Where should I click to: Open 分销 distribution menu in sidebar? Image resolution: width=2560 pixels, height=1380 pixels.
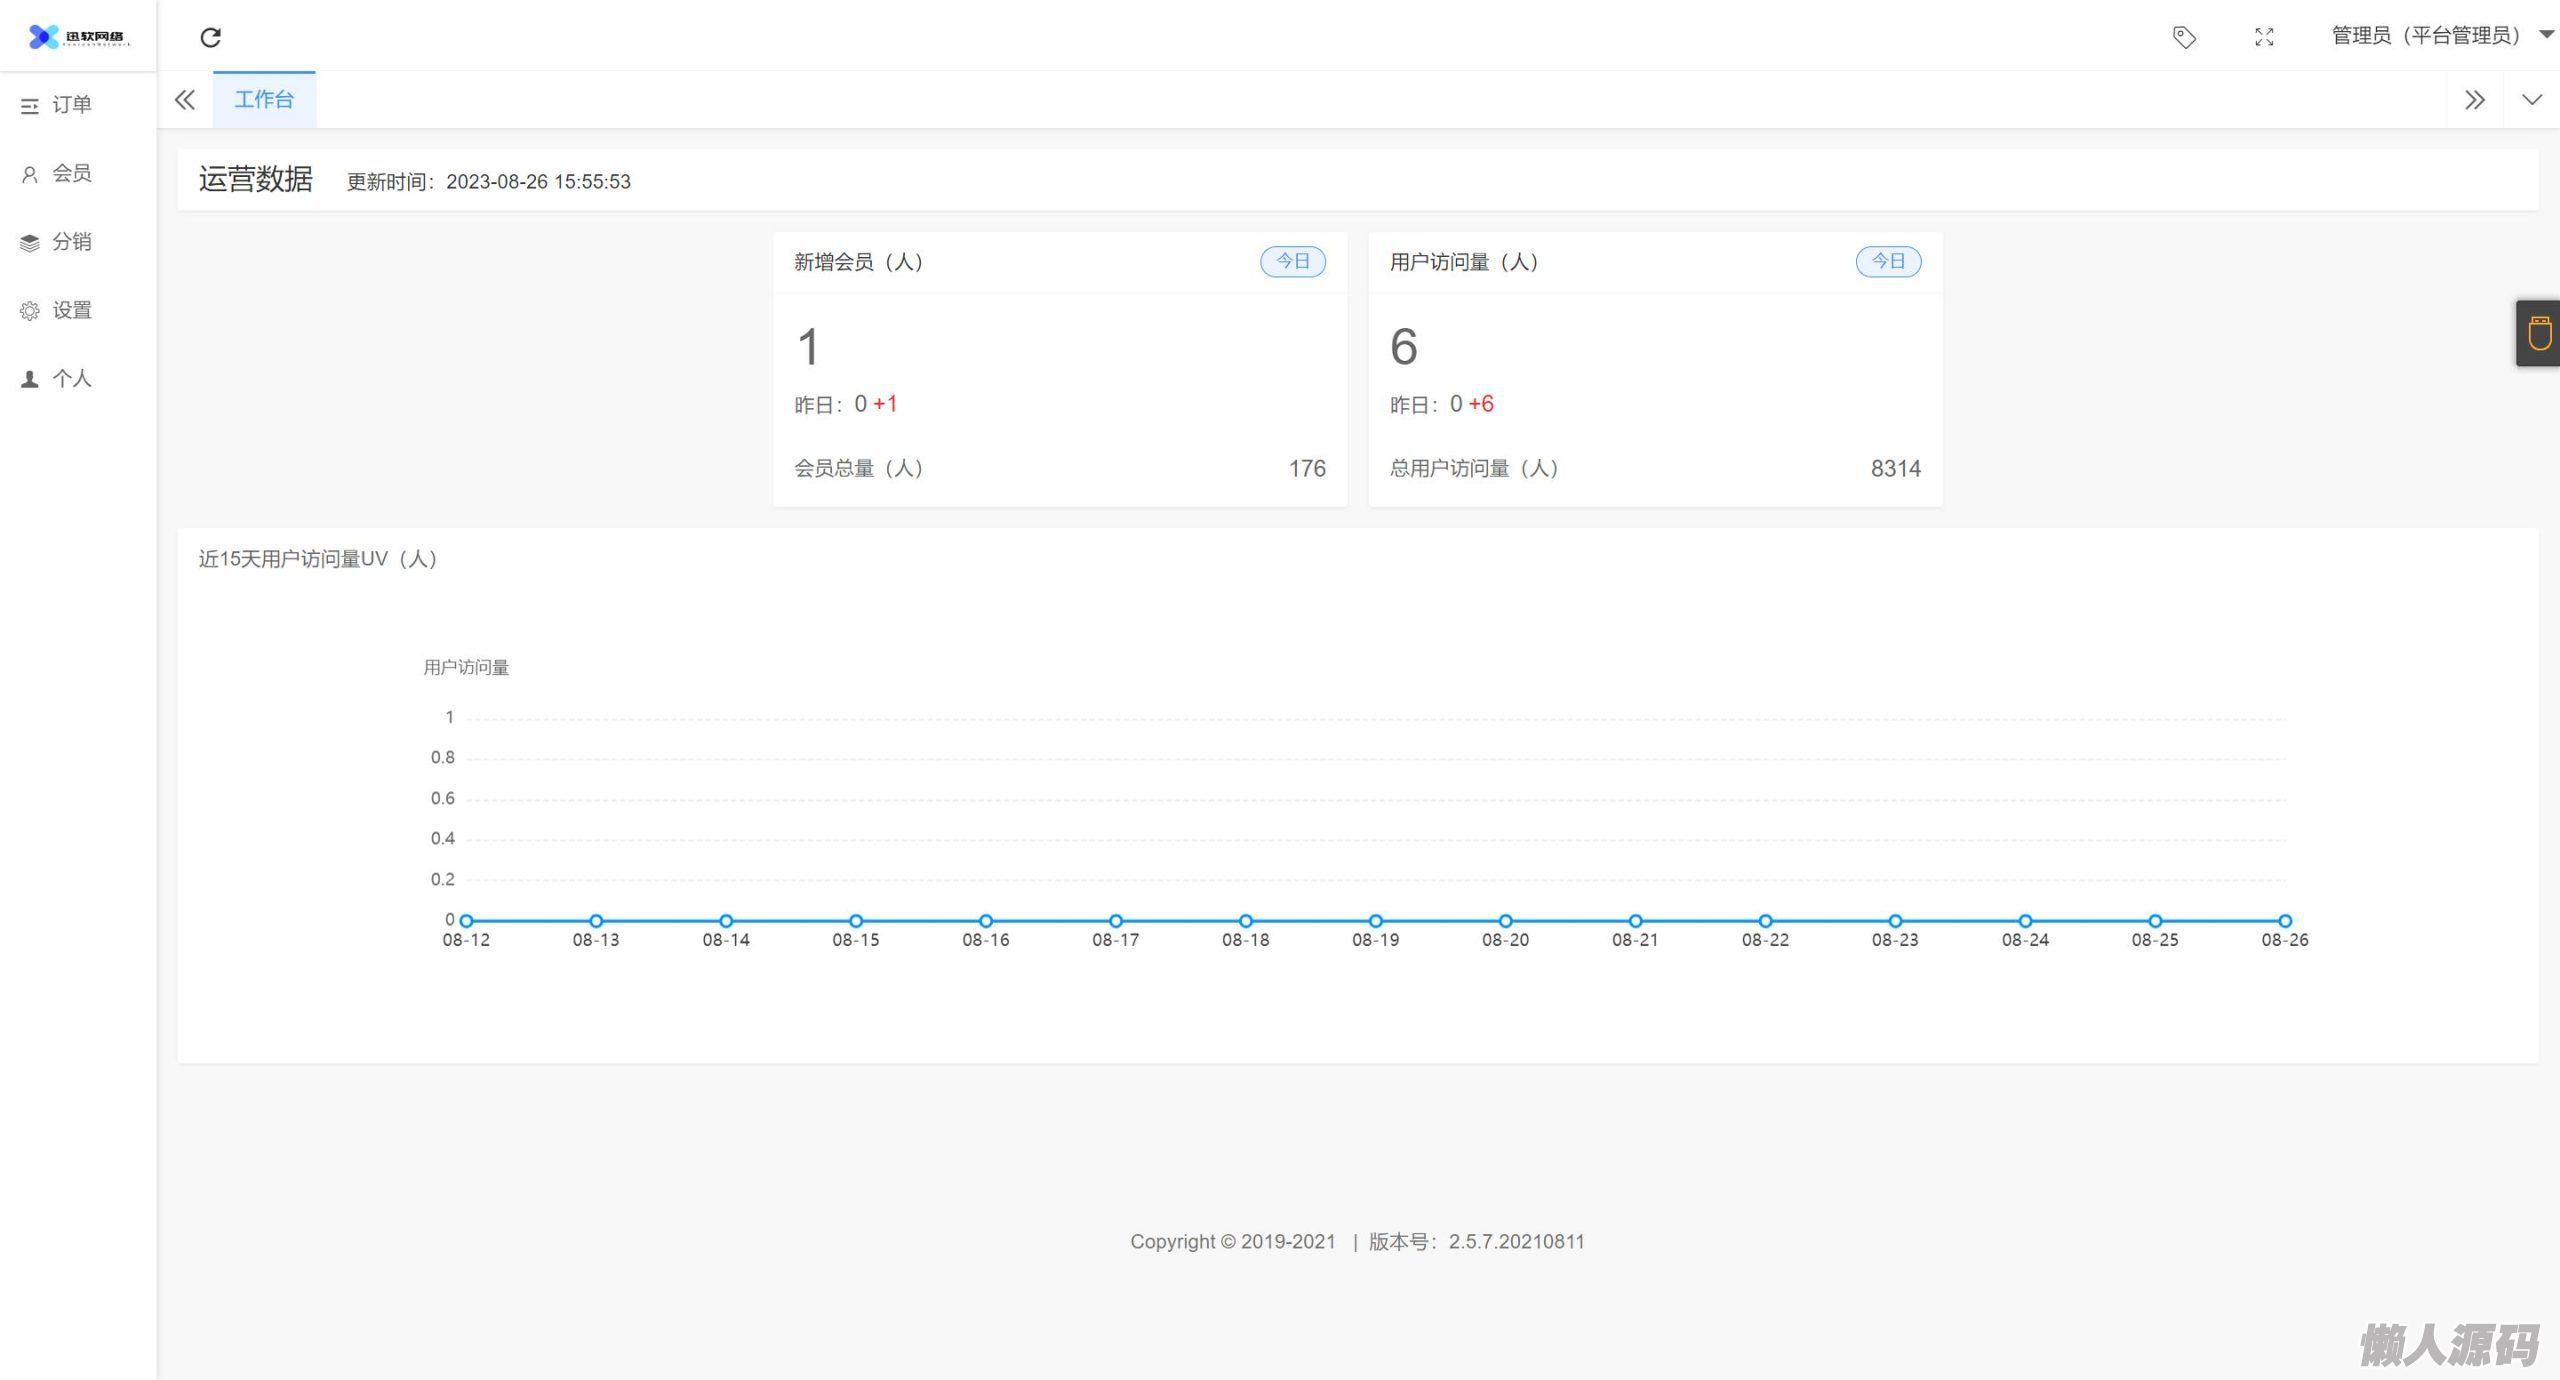pyautogui.click(x=70, y=242)
